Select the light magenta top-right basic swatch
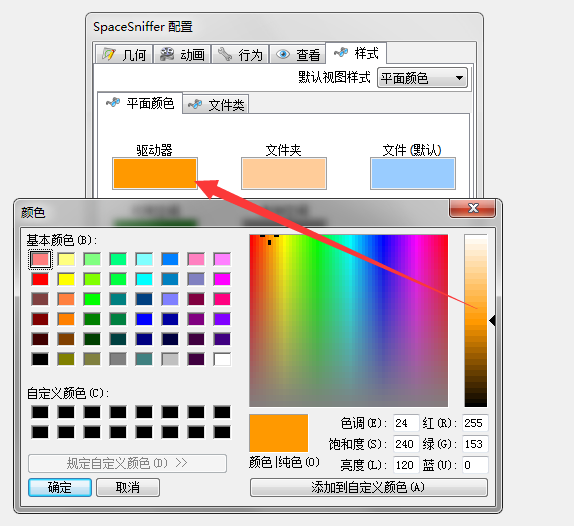Screen dimensions: 574x526 tap(222, 260)
